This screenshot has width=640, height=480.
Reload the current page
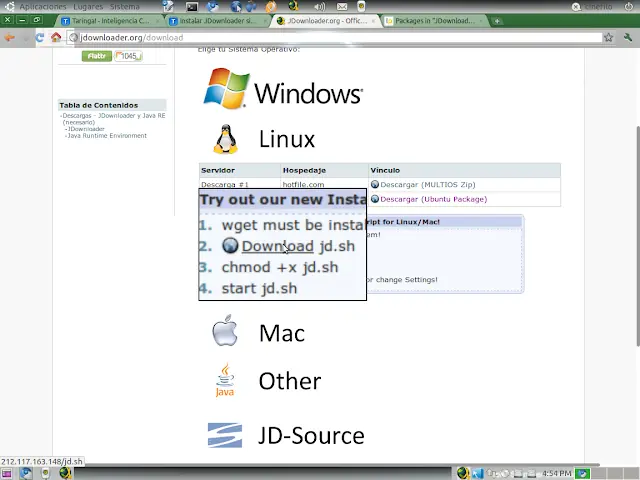40,38
